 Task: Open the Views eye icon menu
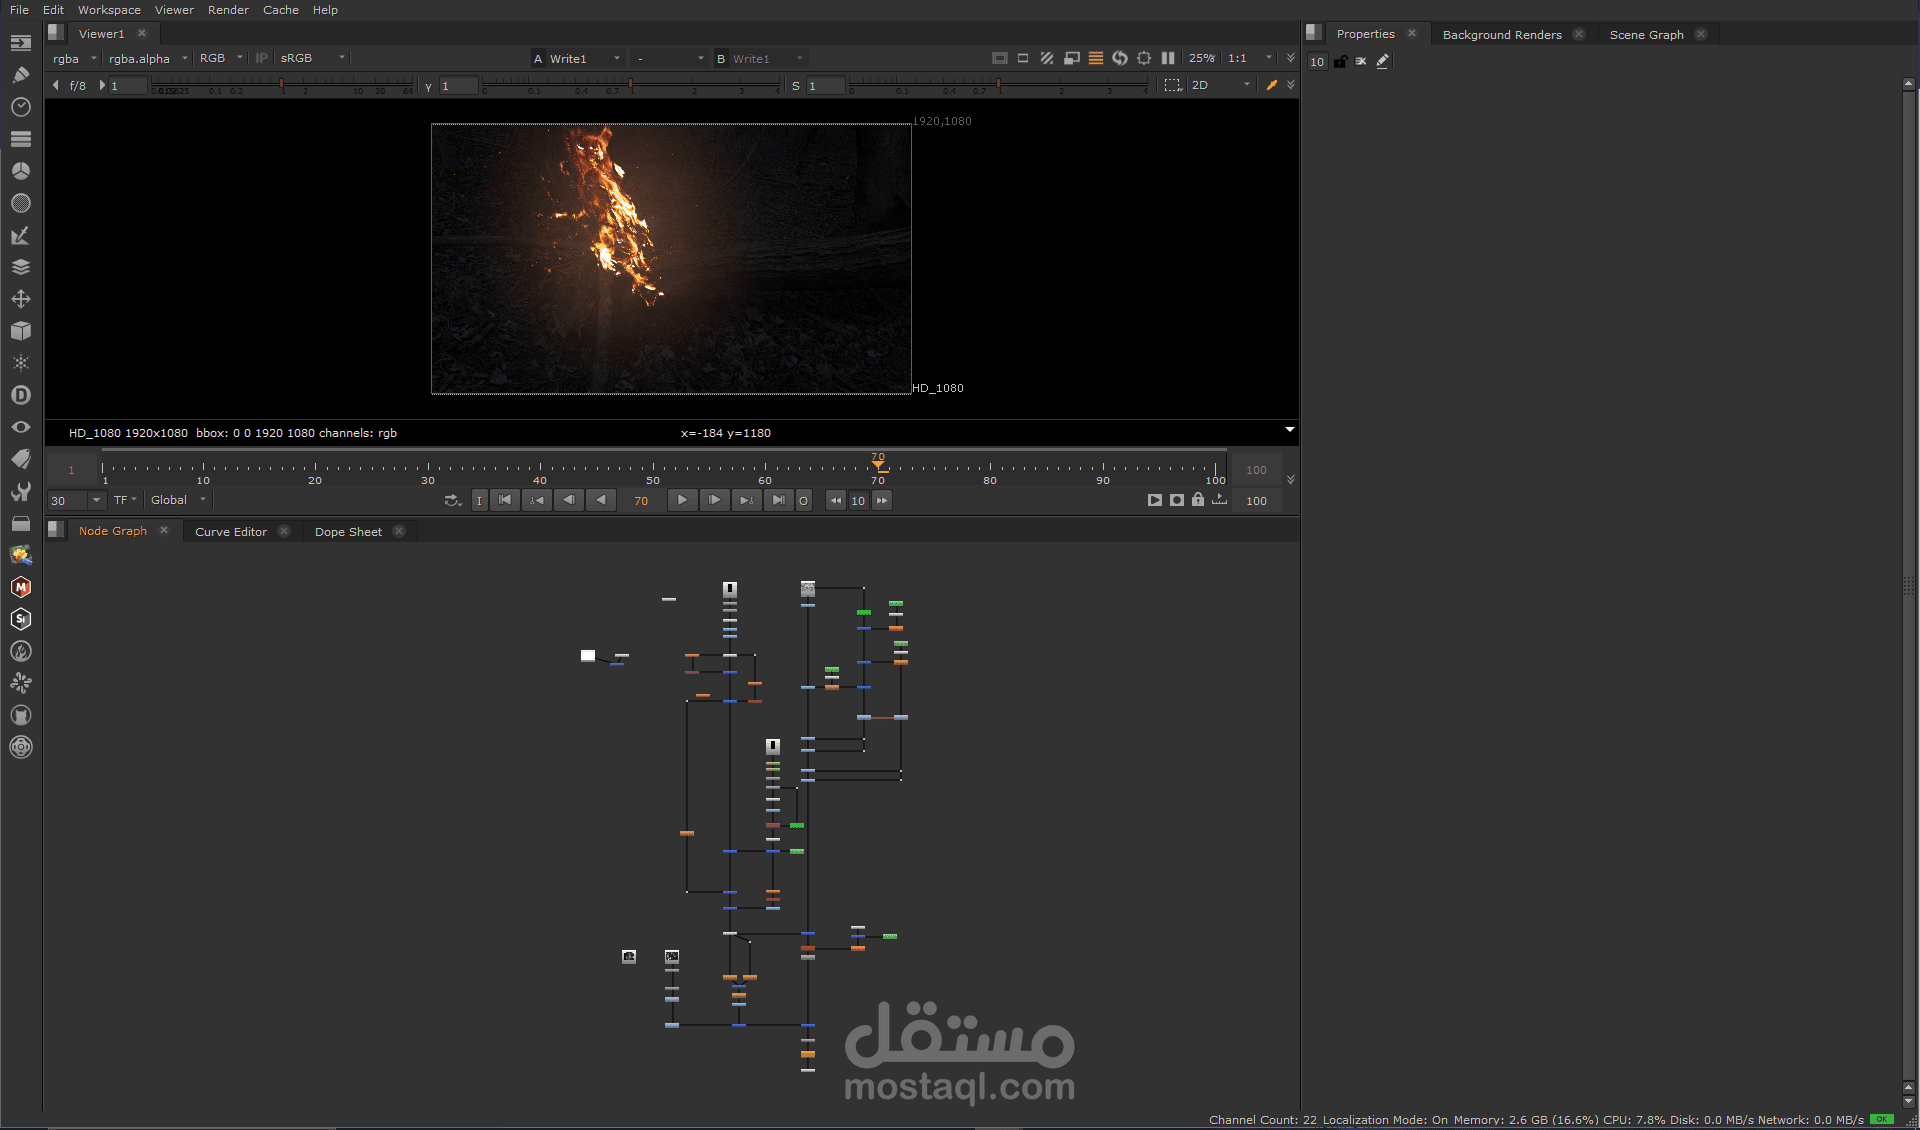[x=20, y=427]
